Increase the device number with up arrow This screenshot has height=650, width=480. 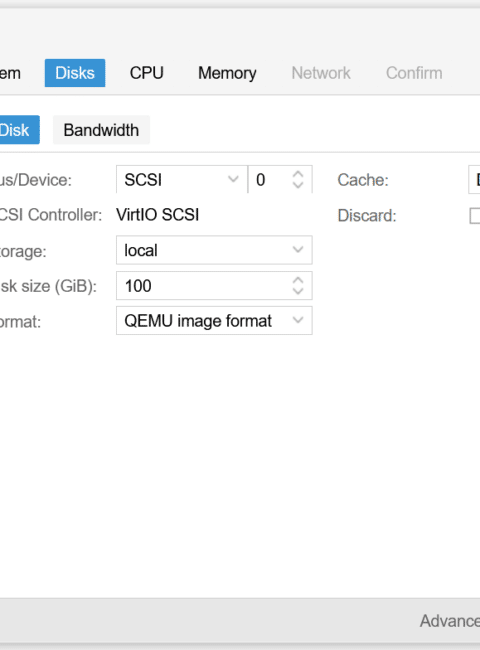click(298, 175)
